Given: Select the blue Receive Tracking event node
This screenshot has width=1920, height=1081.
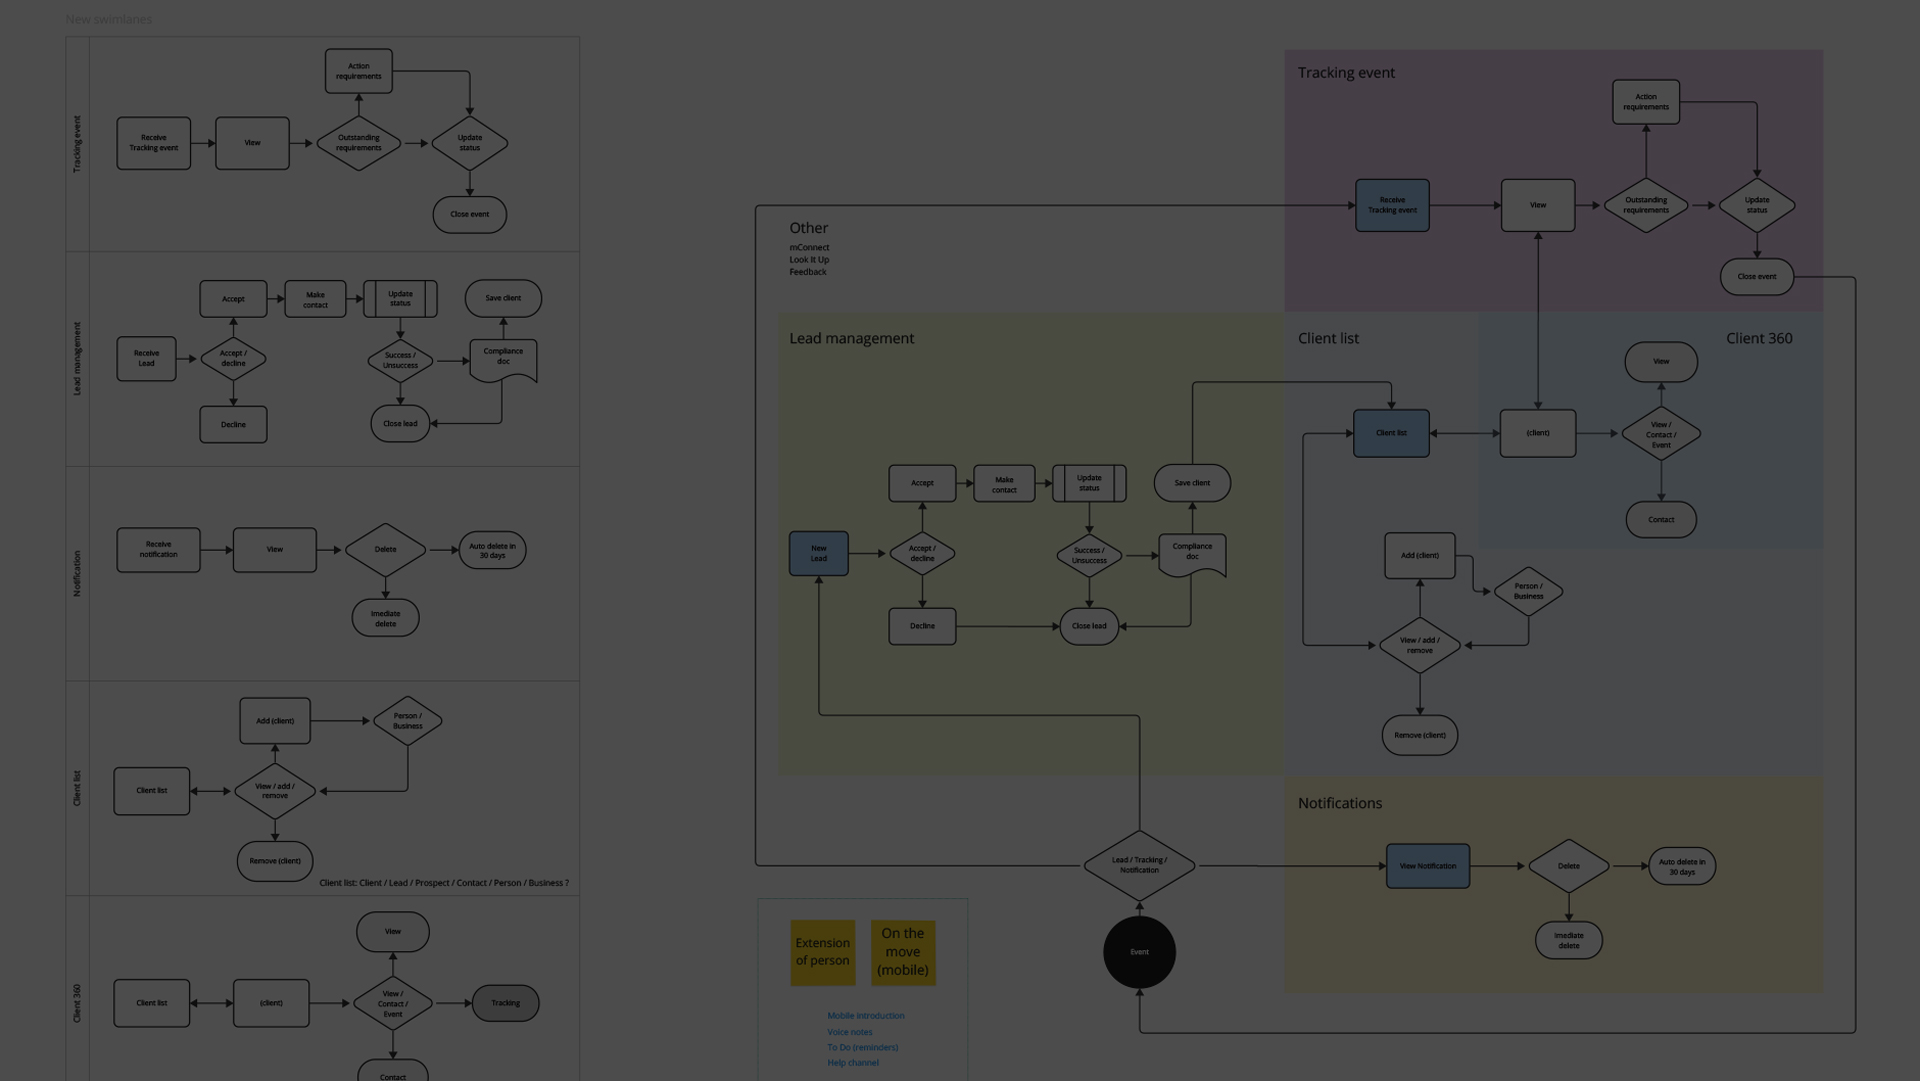Looking at the screenshot, I should click(x=1392, y=205).
